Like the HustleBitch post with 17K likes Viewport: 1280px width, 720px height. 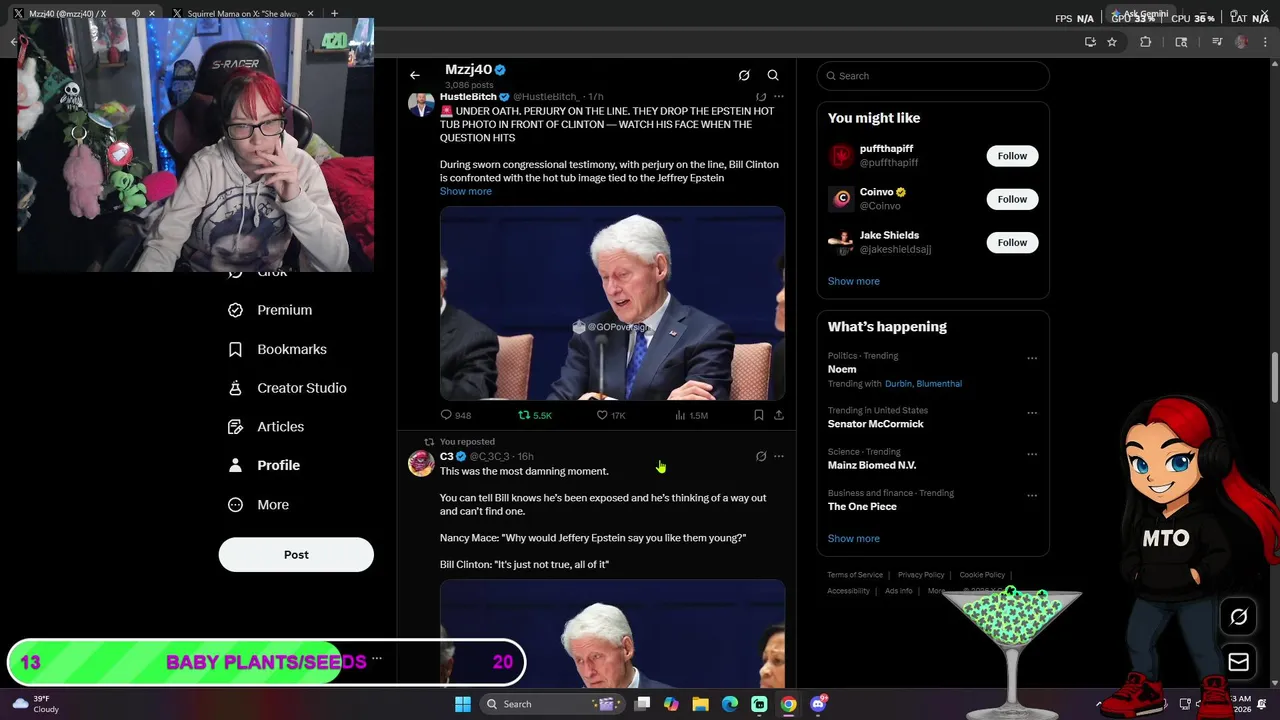[611, 415]
